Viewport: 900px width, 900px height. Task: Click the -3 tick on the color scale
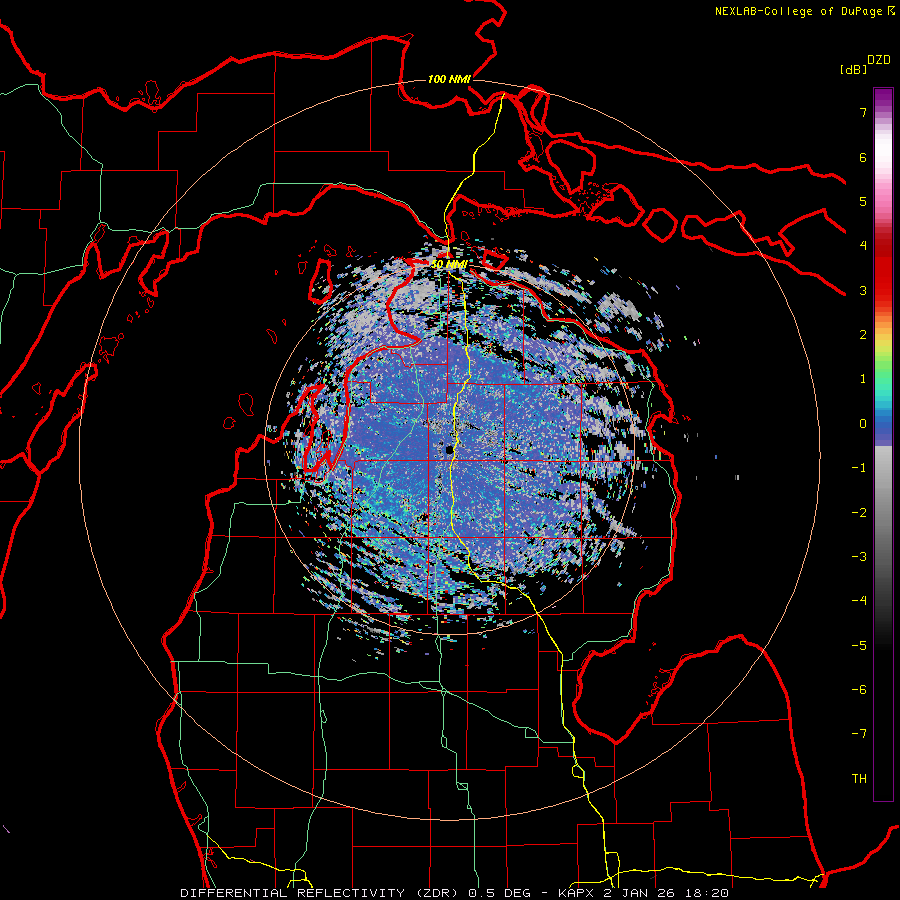[x=859, y=557]
